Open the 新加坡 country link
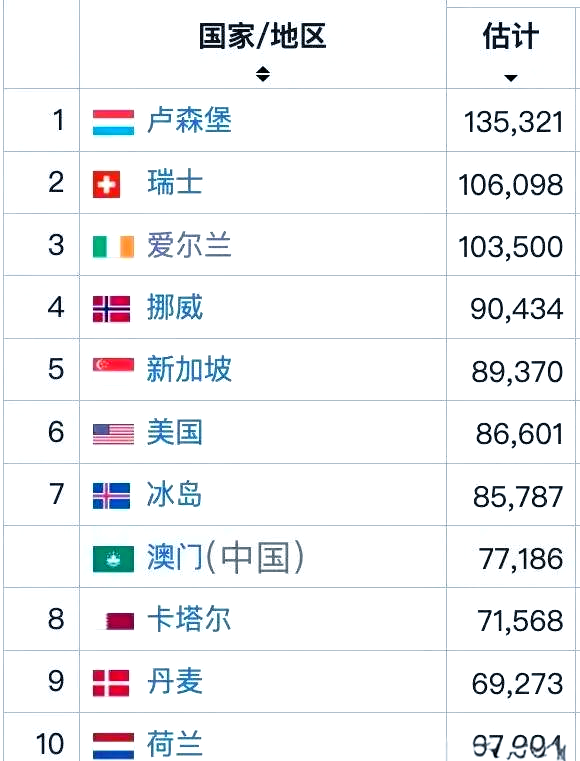 pyautogui.click(x=189, y=369)
